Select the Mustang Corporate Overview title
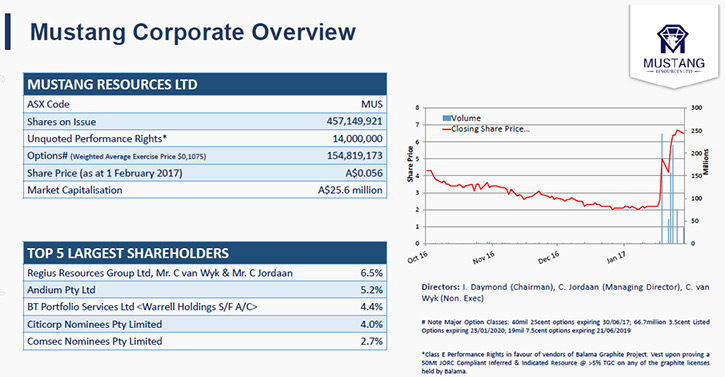Image resolution: width=725 pixels, height=377 pixels. tap(192, 32)
